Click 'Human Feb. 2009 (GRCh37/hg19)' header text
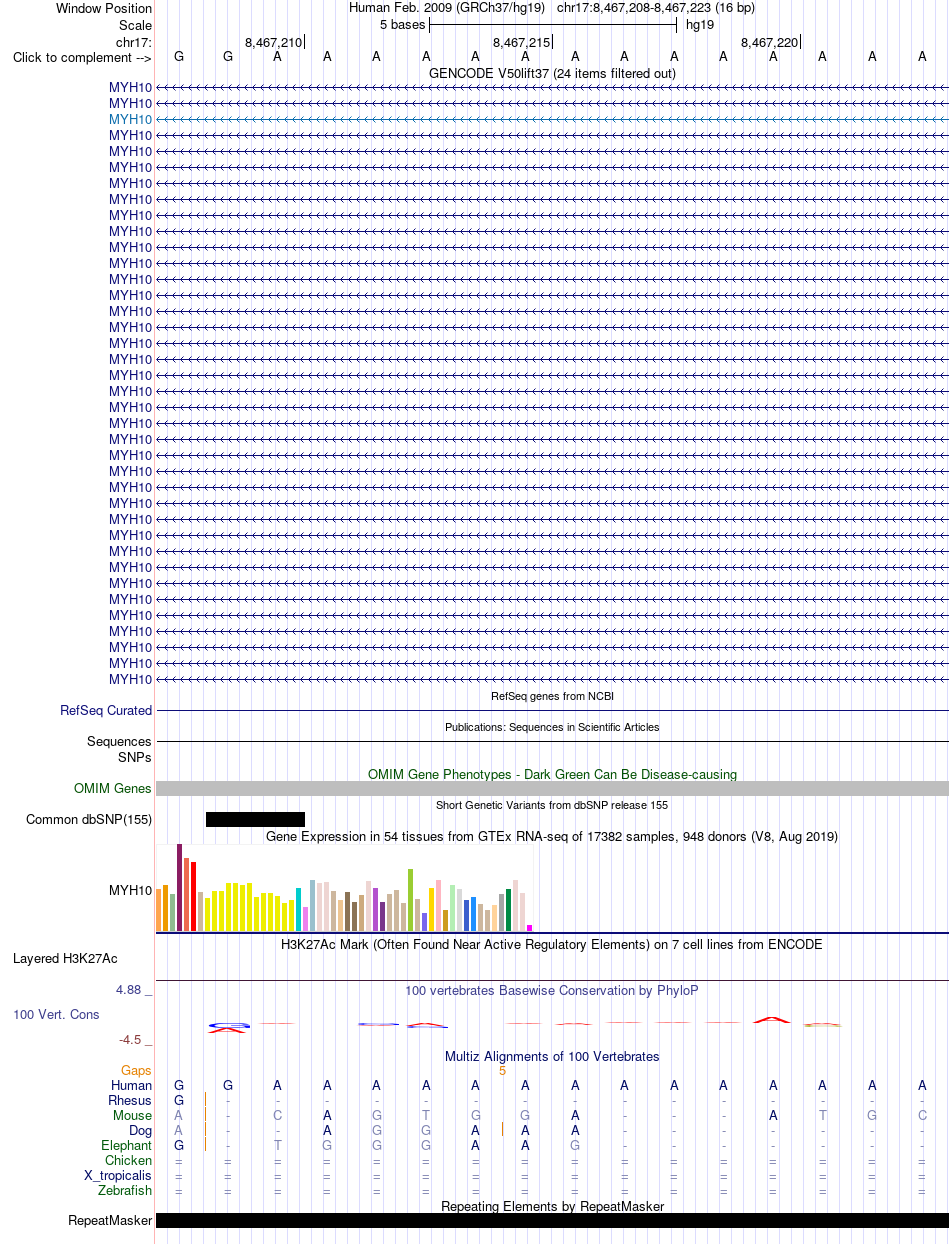Viewport: 950px width, 1244px height. click(447, 8)
